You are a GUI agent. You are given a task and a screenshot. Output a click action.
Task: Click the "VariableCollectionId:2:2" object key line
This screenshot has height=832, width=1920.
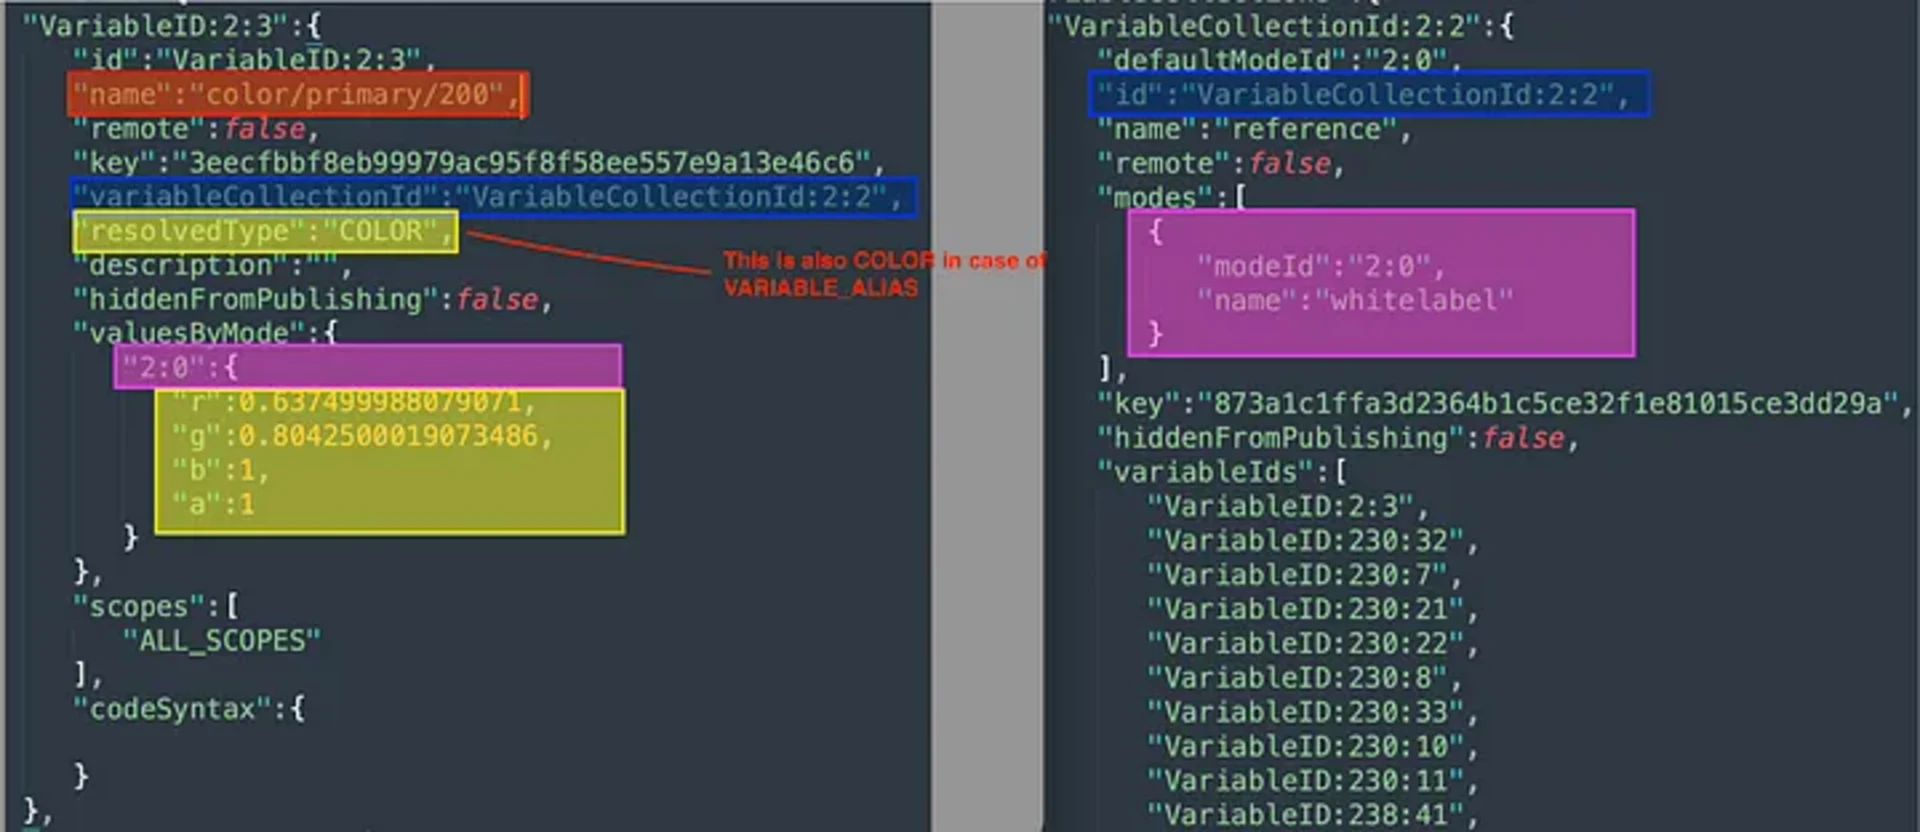(1280, 26)
